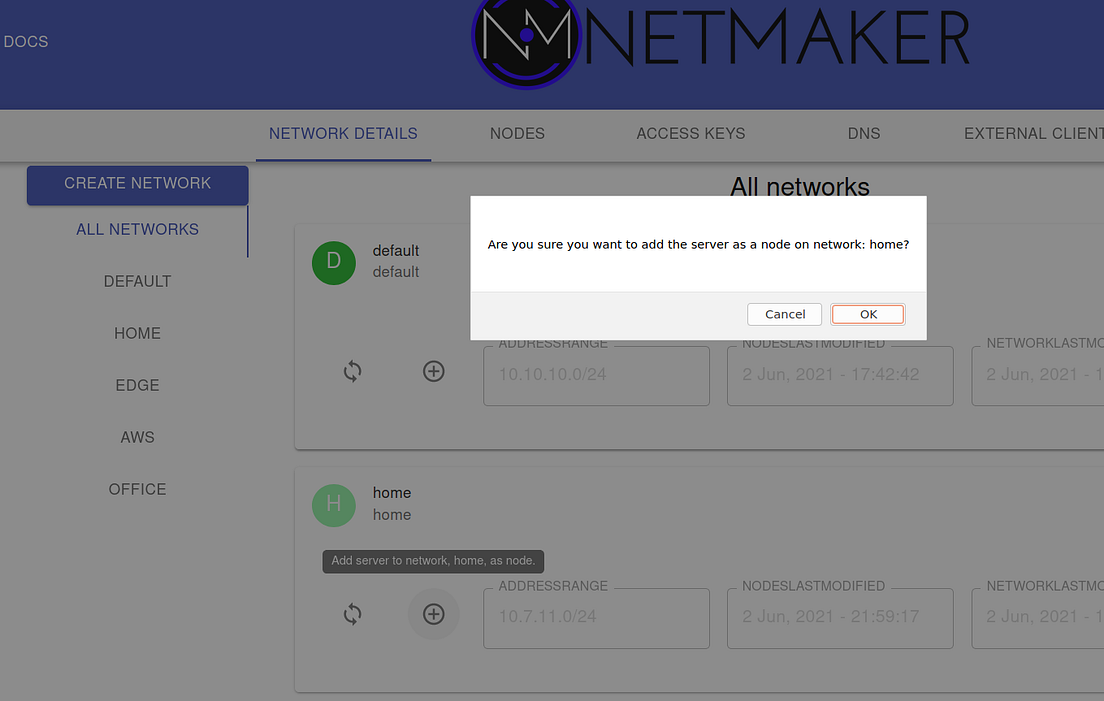The image size is (1104, 701).
Task: Click the CREATE NETWORK button
Action: [x=137, y=184]
